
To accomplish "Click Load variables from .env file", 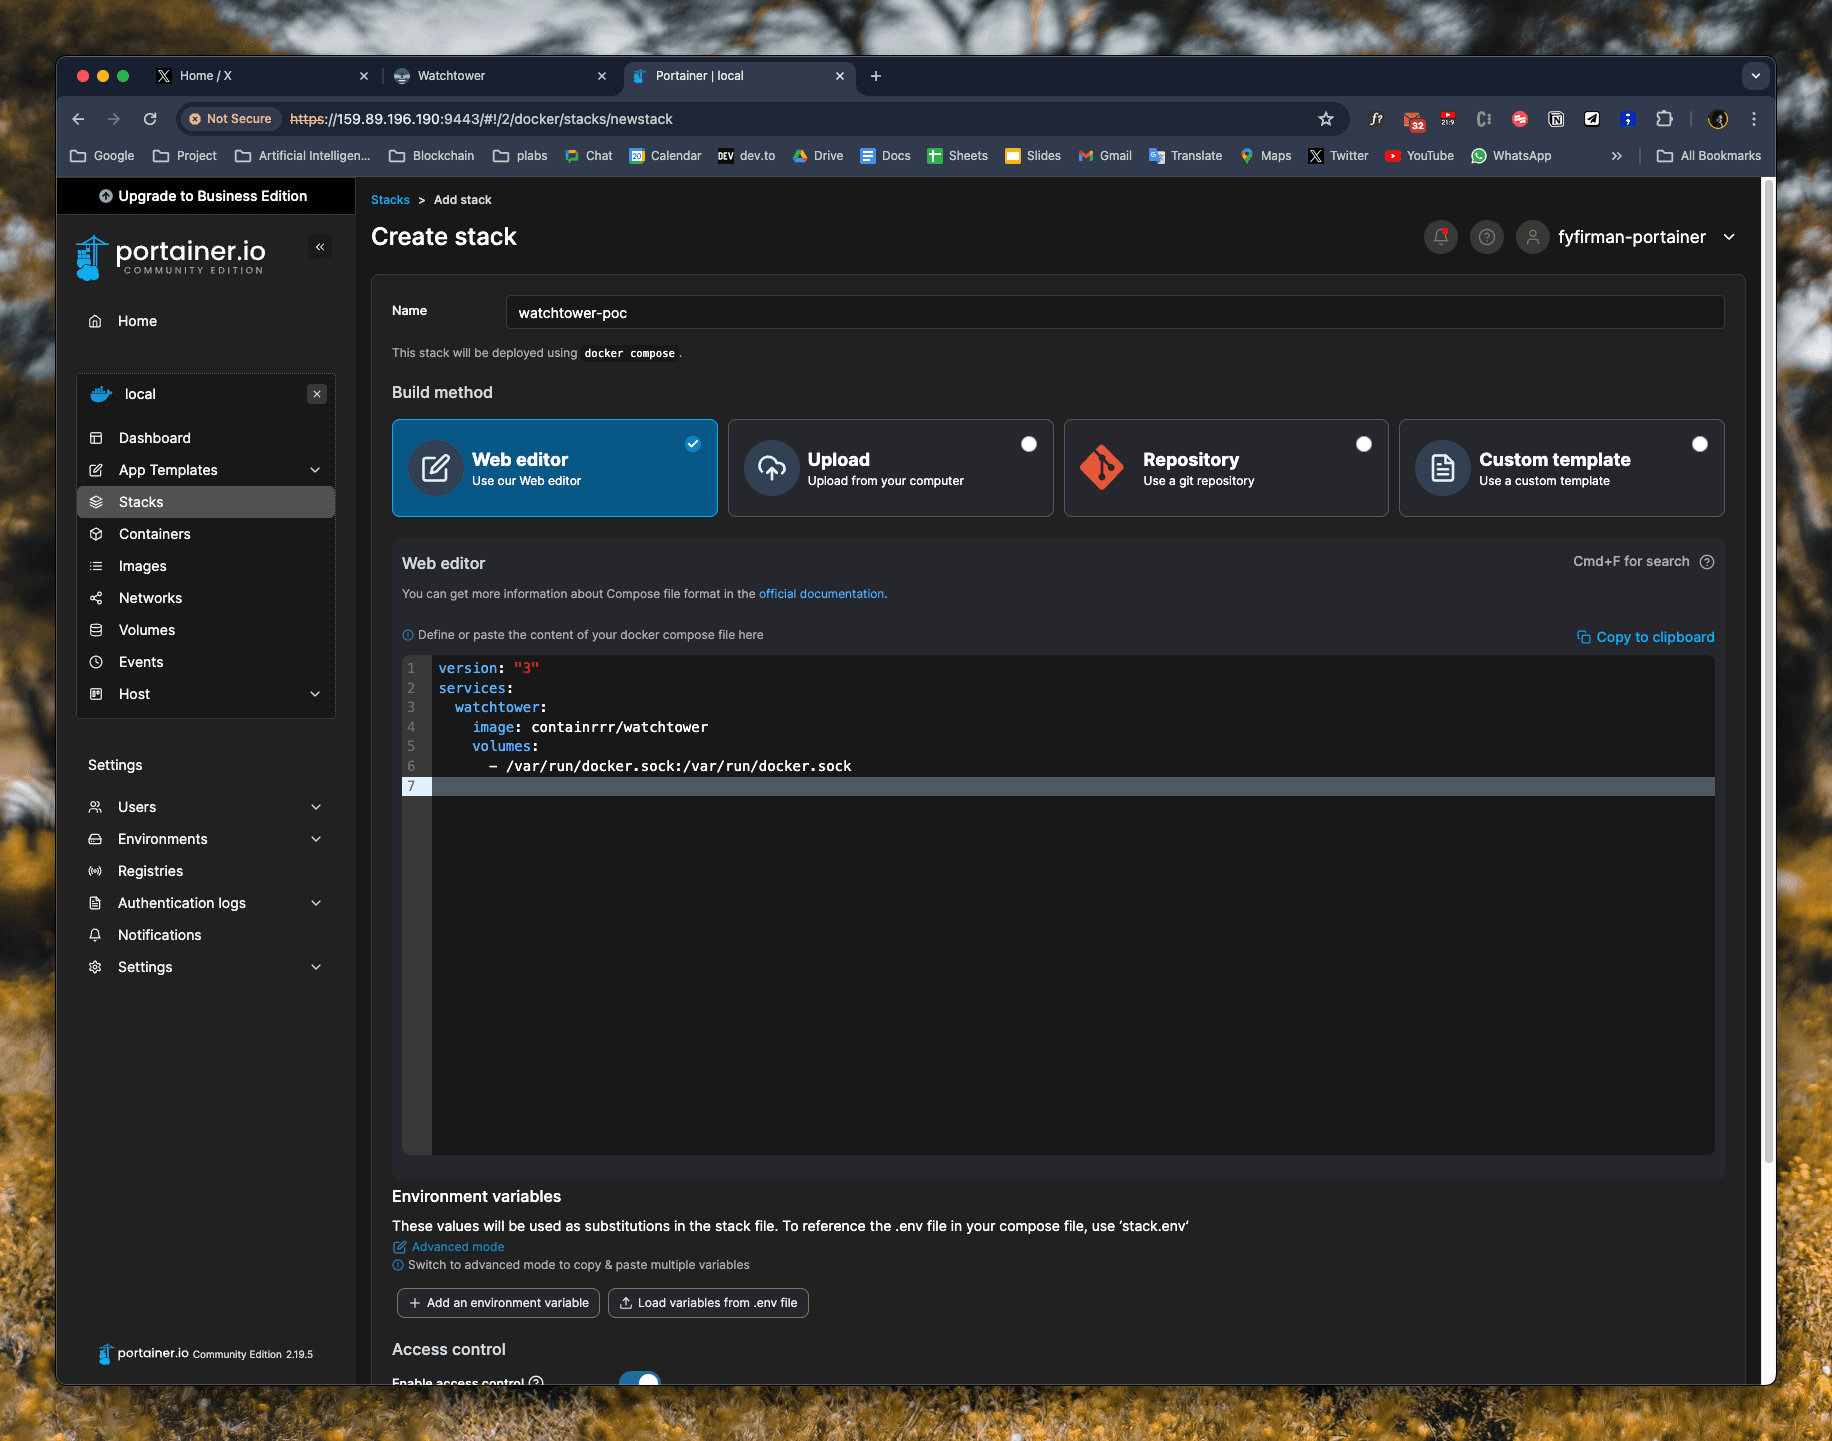I will point(708,1303).
